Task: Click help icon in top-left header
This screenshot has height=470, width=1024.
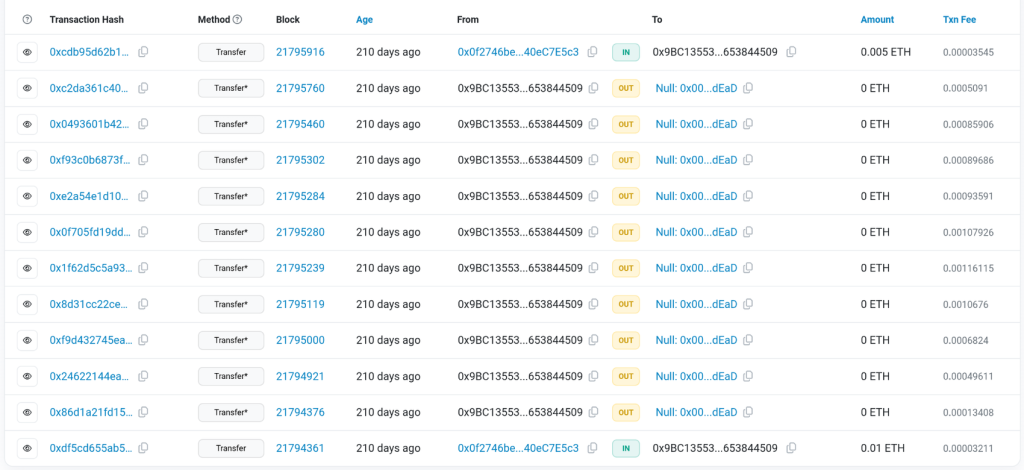Action: 27,20
